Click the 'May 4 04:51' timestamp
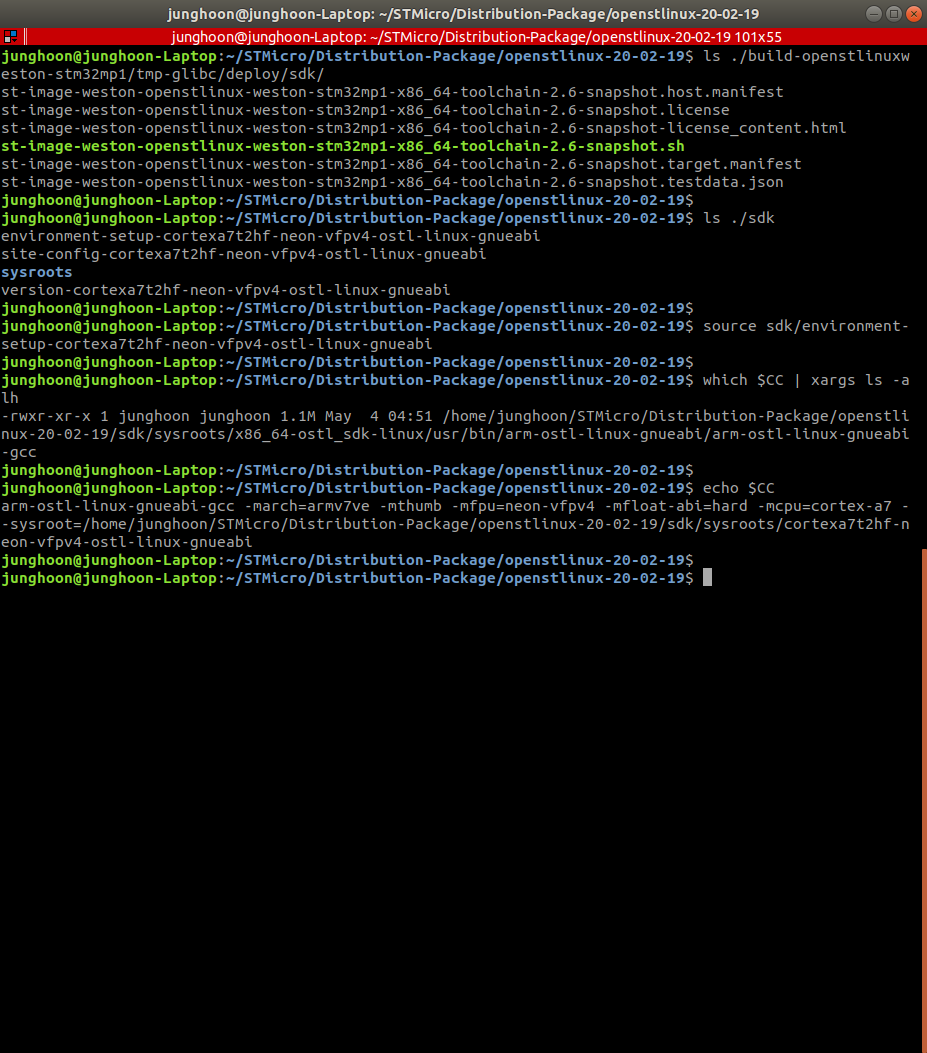 pos(379,416)
